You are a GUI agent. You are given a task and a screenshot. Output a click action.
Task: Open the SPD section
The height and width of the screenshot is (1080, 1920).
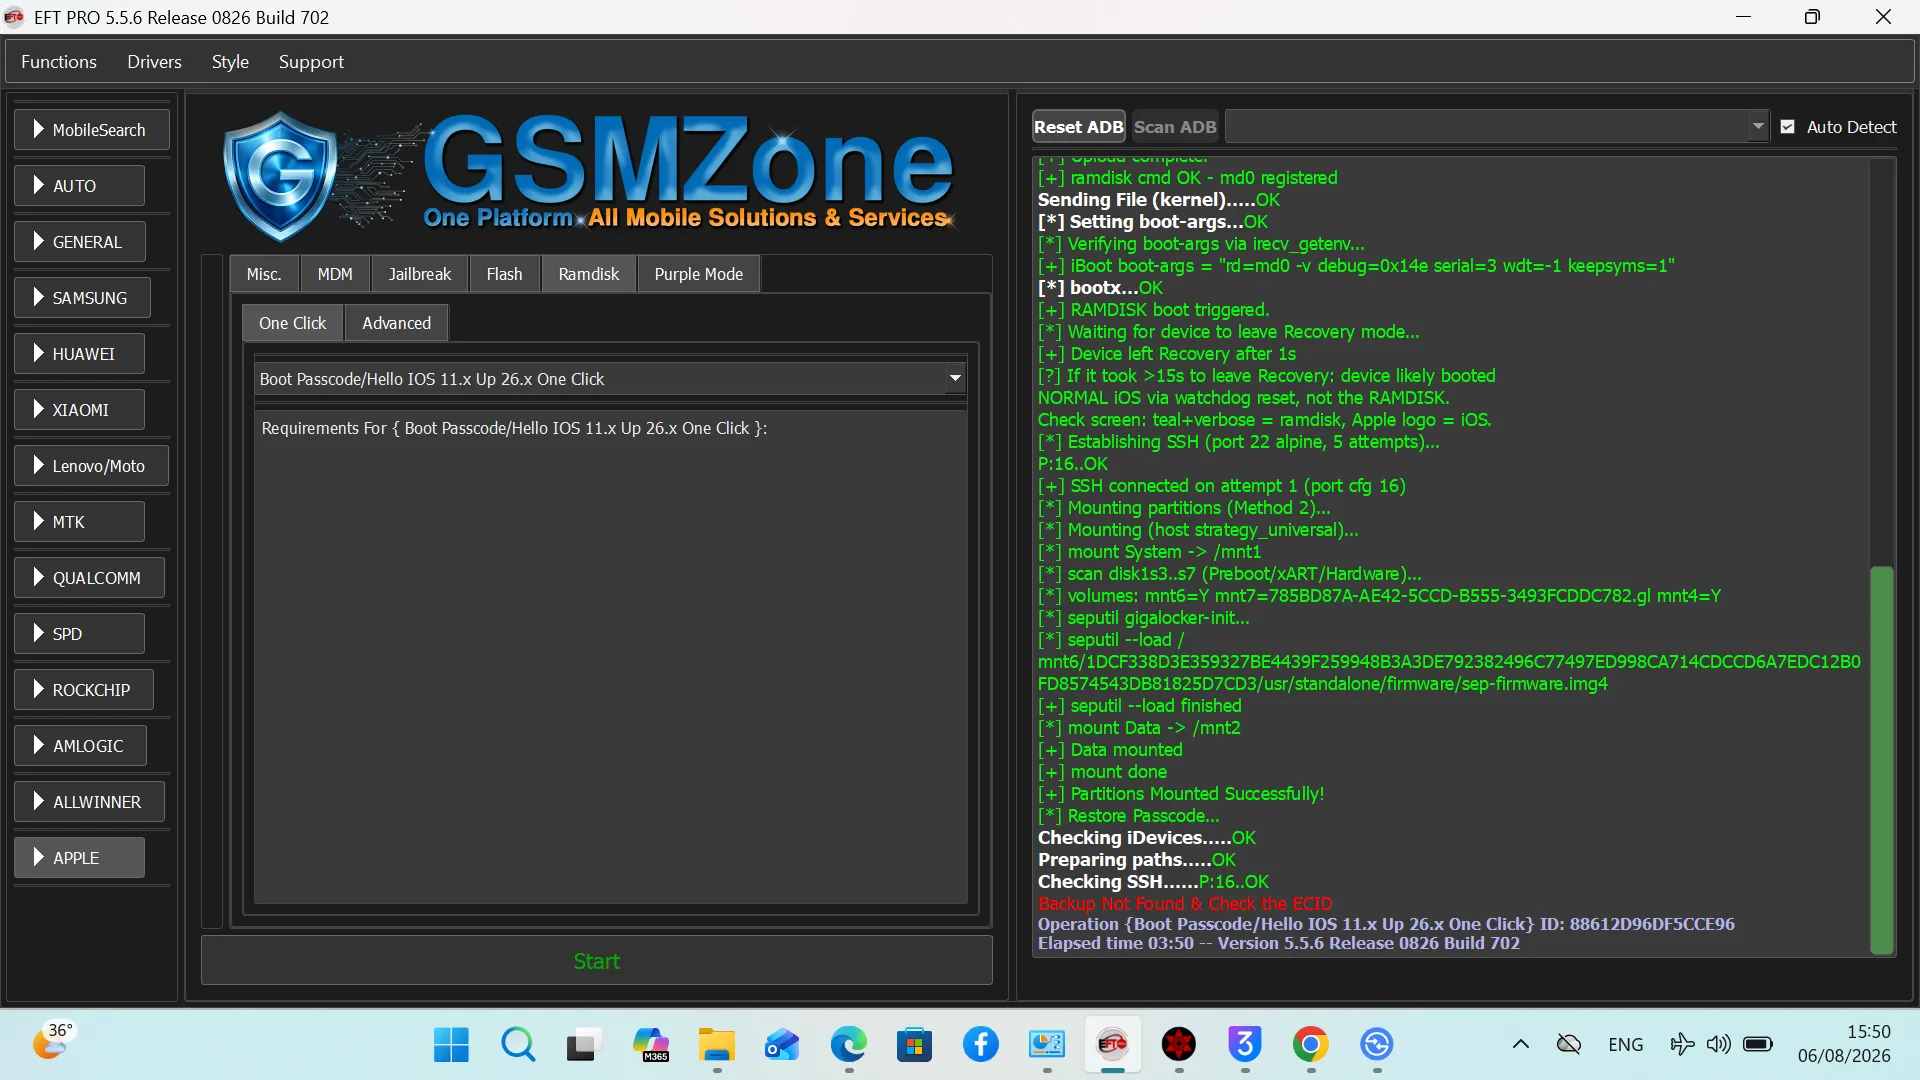[79, 634]
